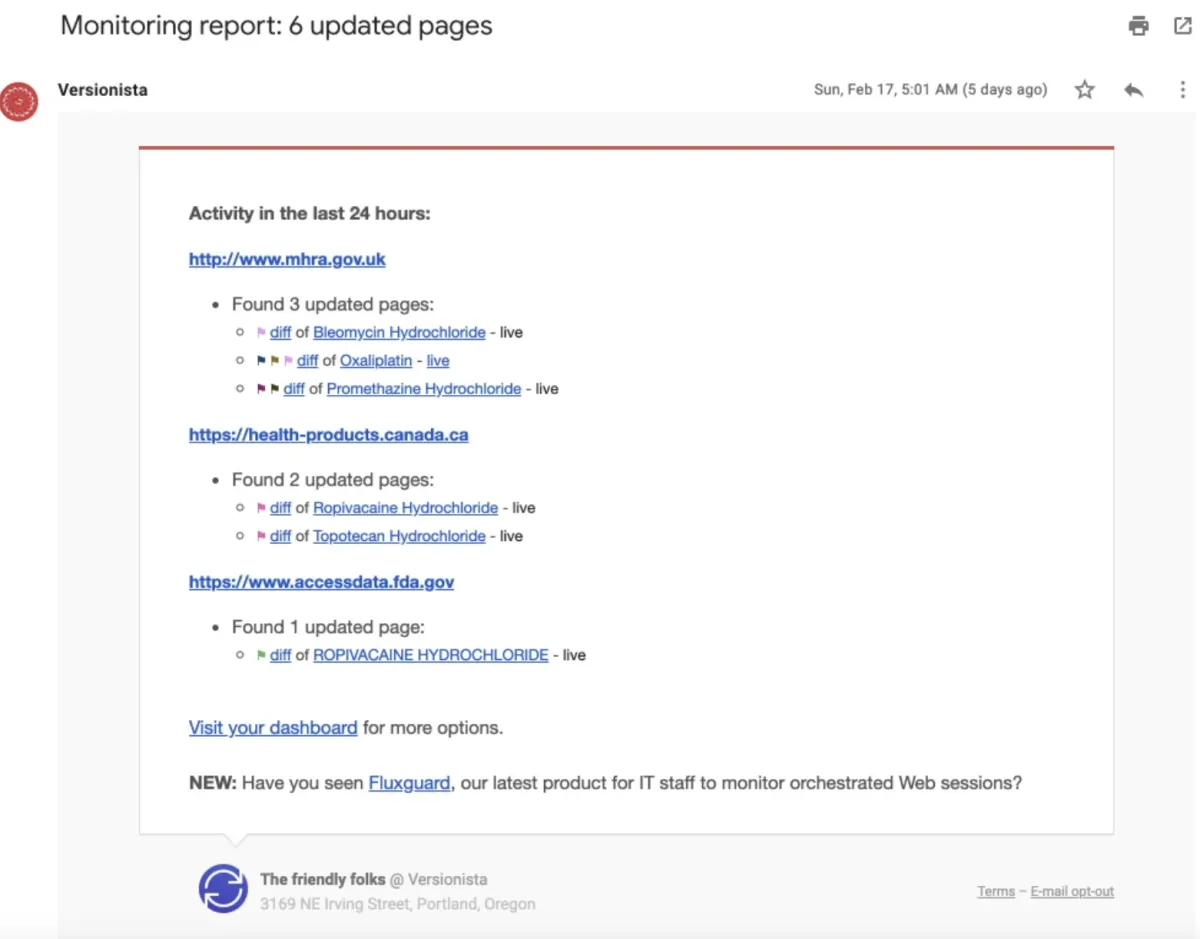
Task: Open diff of Topotecan Hydrochloride
Action: (x=280, y=536)
